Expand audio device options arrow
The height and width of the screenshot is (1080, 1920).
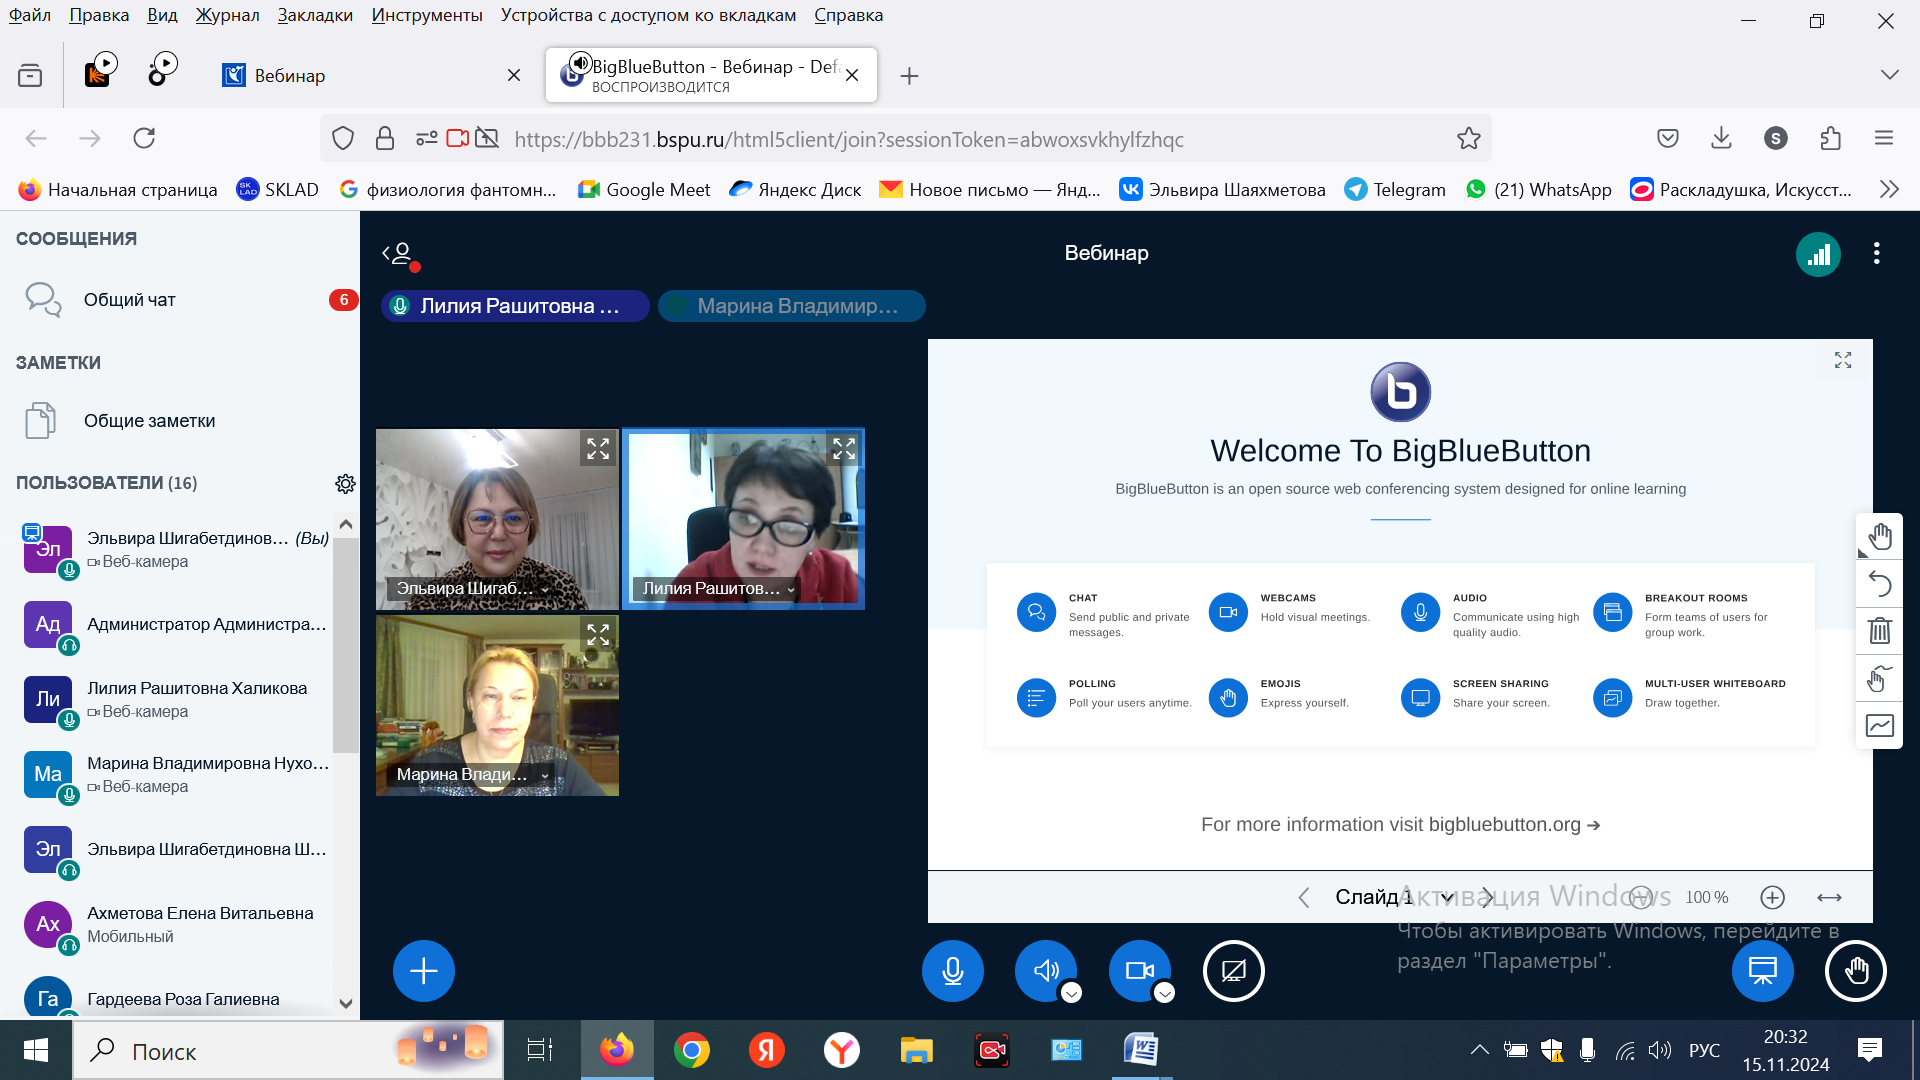1071,993
